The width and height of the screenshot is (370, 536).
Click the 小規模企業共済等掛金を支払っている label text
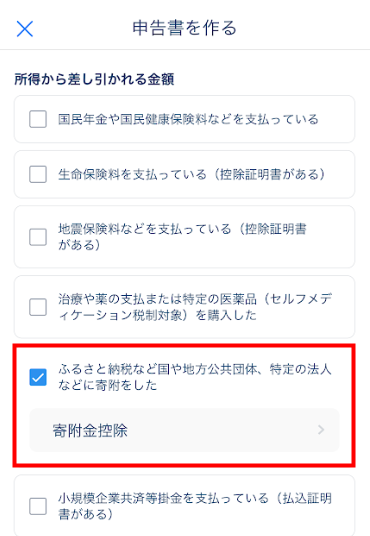point(163,498)
